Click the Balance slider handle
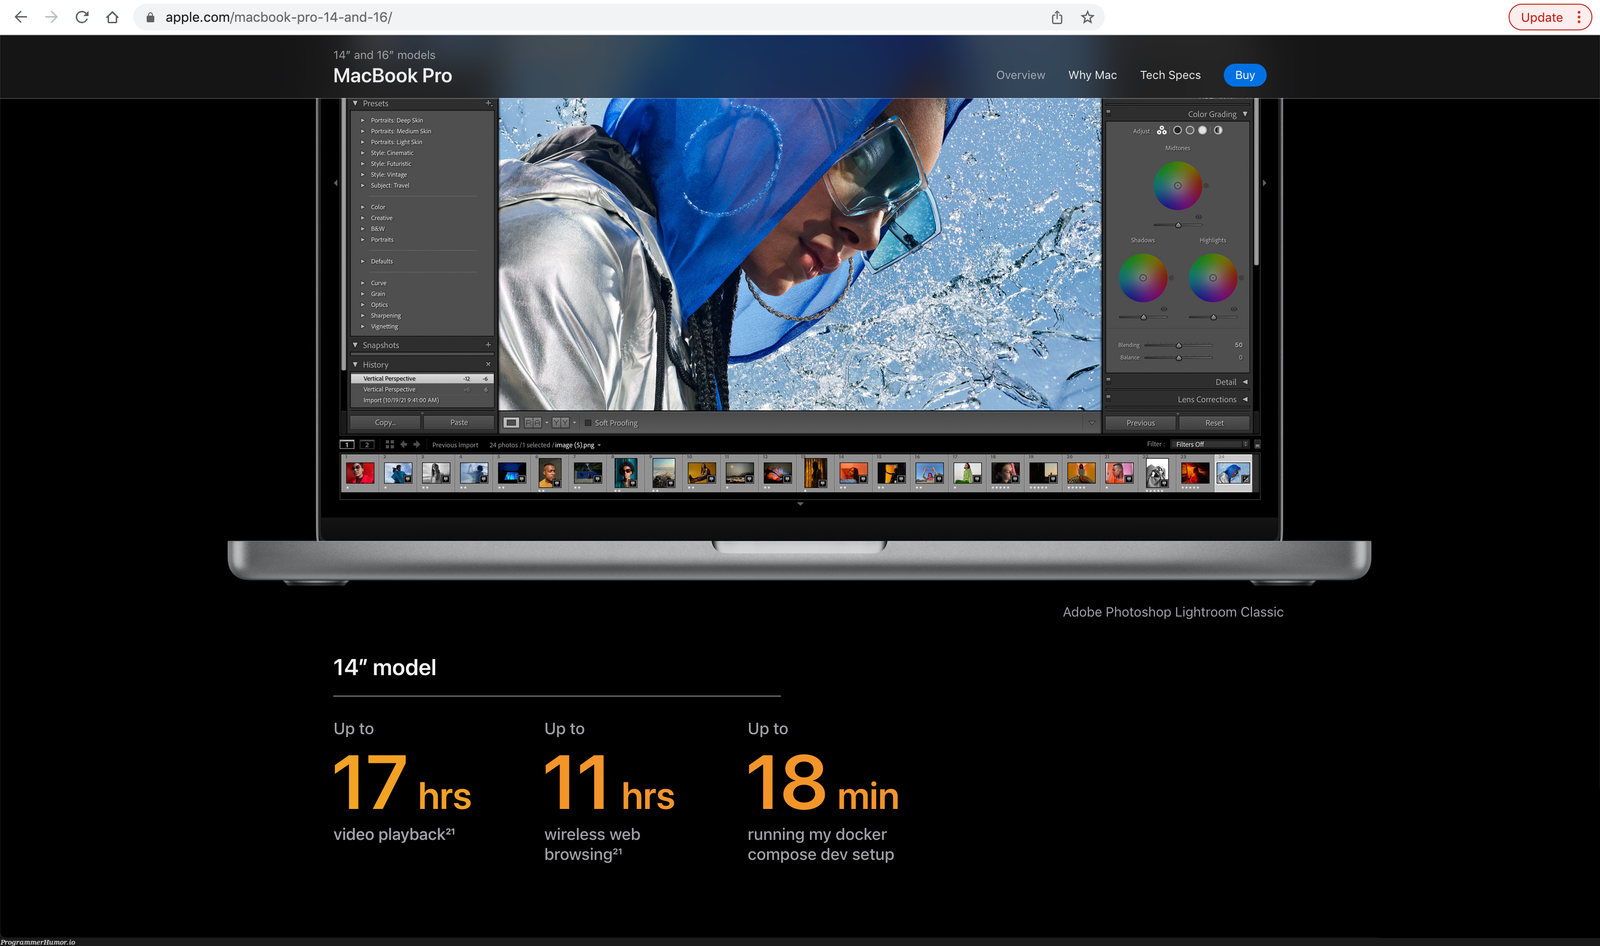This screenshot has width=1600, height=946. [x=1179, y=357]
